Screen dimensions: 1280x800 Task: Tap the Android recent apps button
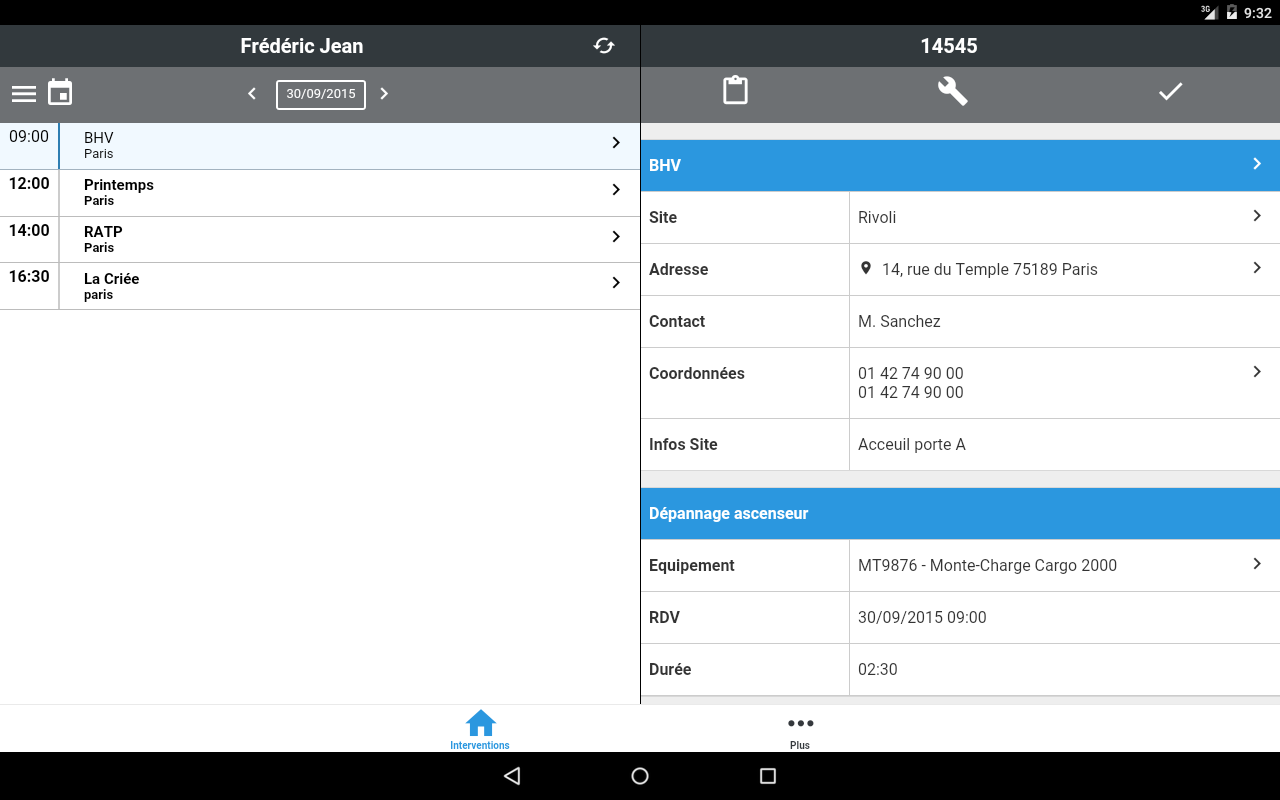(768, 776)
